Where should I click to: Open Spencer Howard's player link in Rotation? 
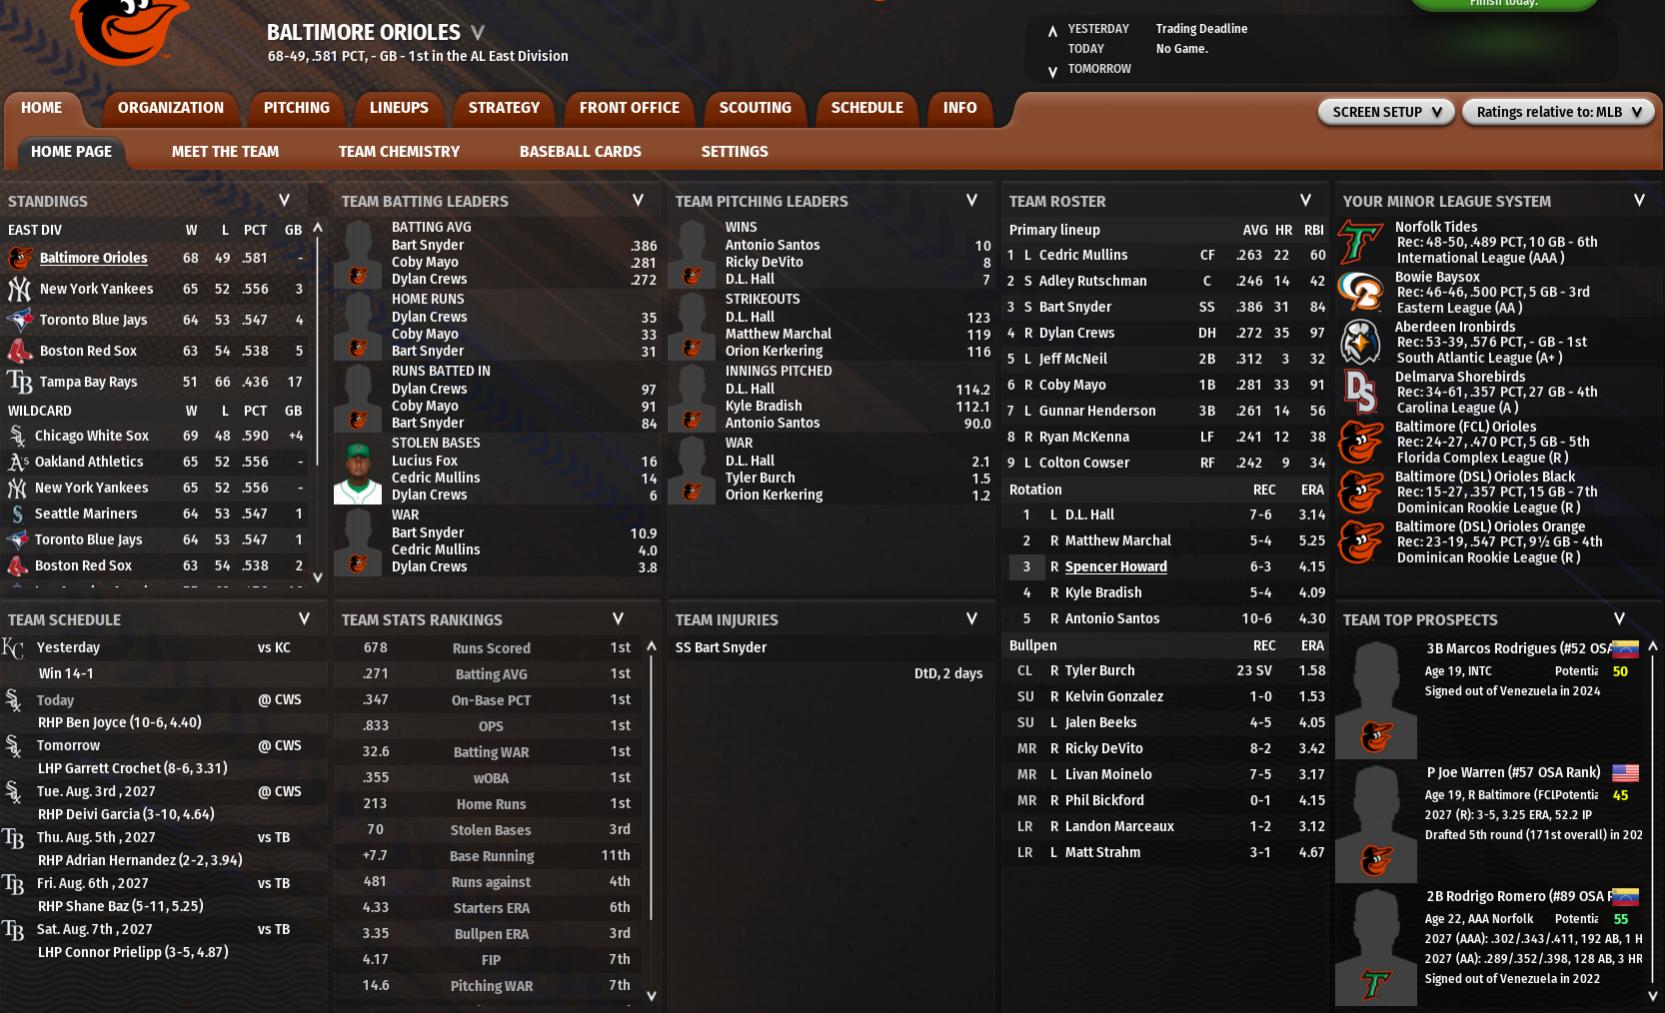click(x=1116, y=567)
